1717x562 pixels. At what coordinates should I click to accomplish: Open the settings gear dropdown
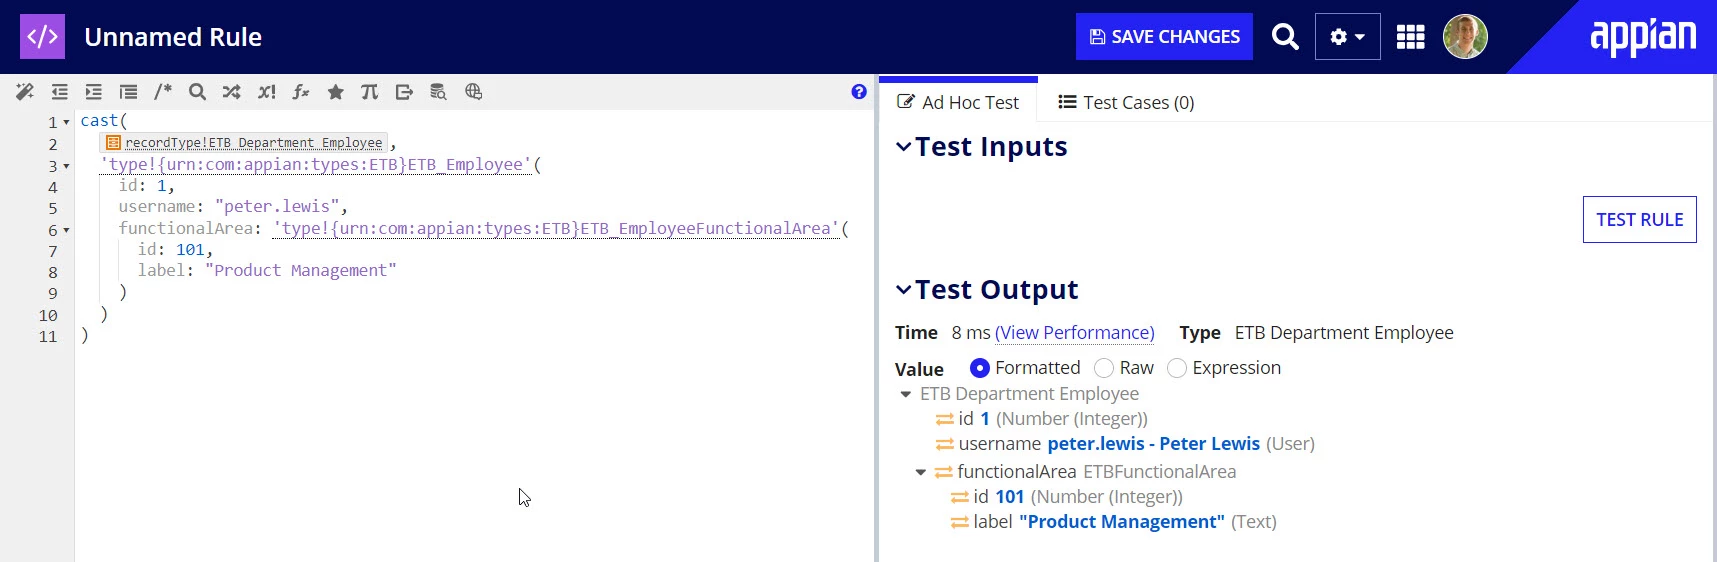tap(1347, 37)
